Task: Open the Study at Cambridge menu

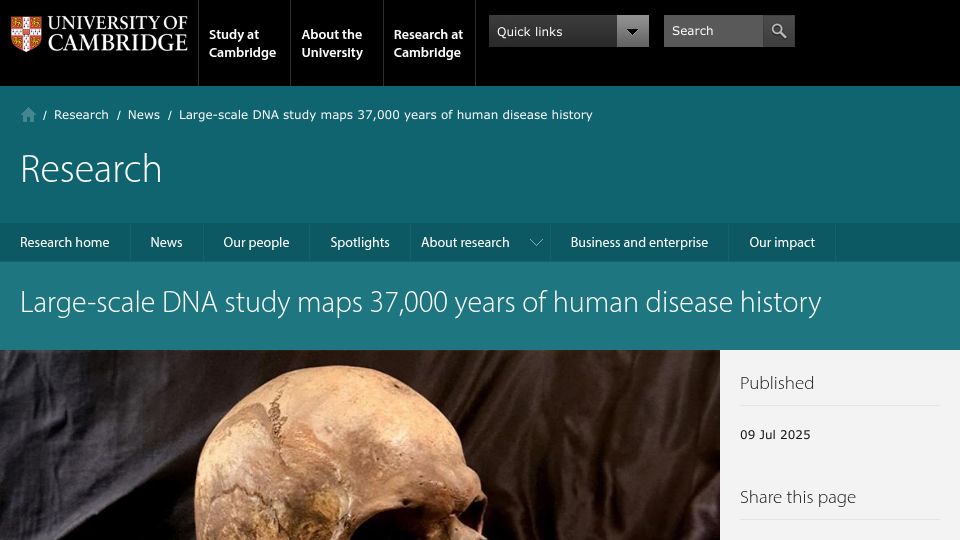Action: [242, 43]
